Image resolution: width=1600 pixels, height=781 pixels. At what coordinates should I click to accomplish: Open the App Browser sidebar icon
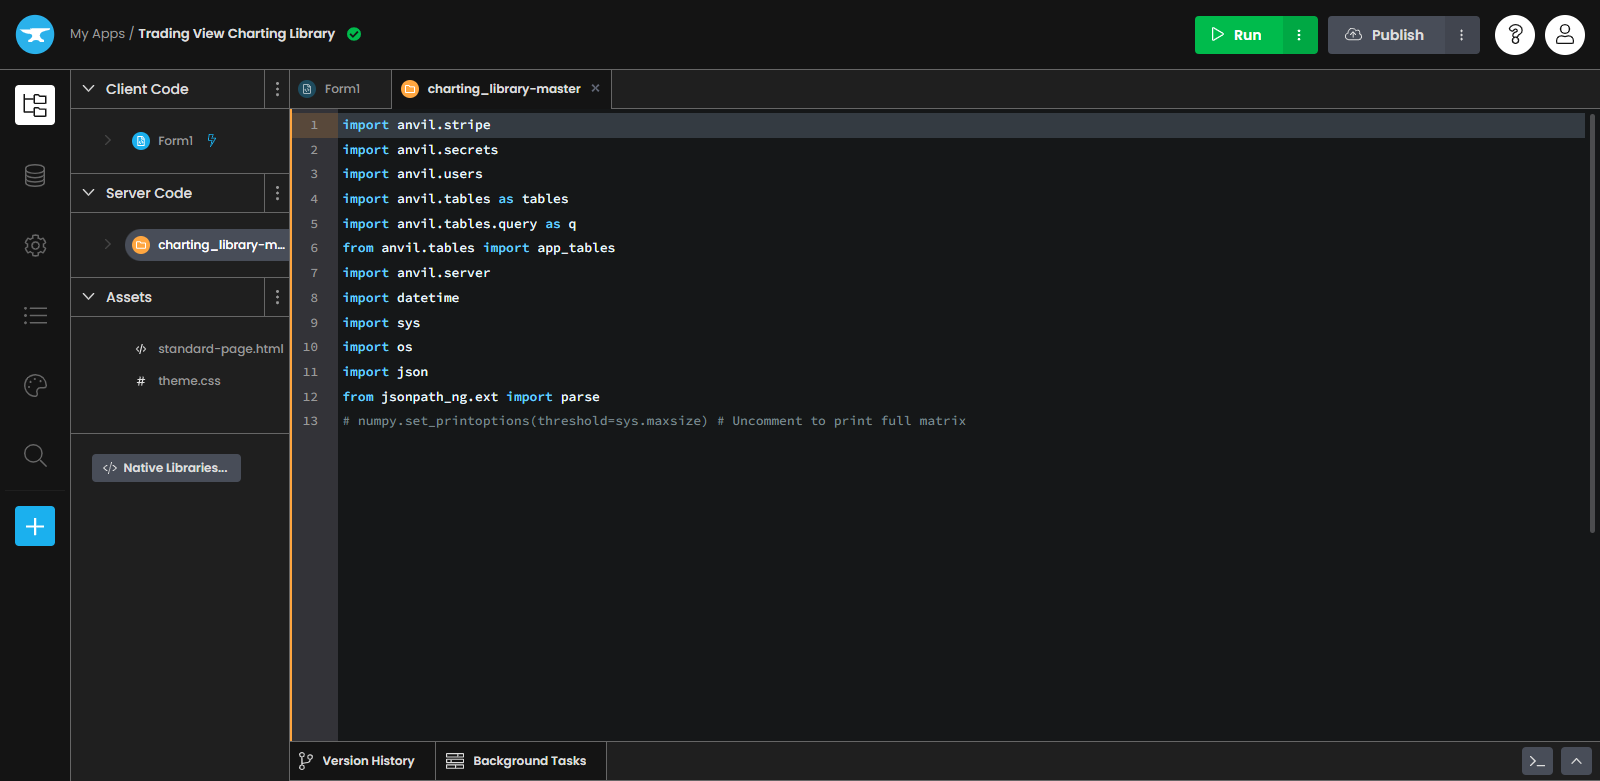click(35, 105)
